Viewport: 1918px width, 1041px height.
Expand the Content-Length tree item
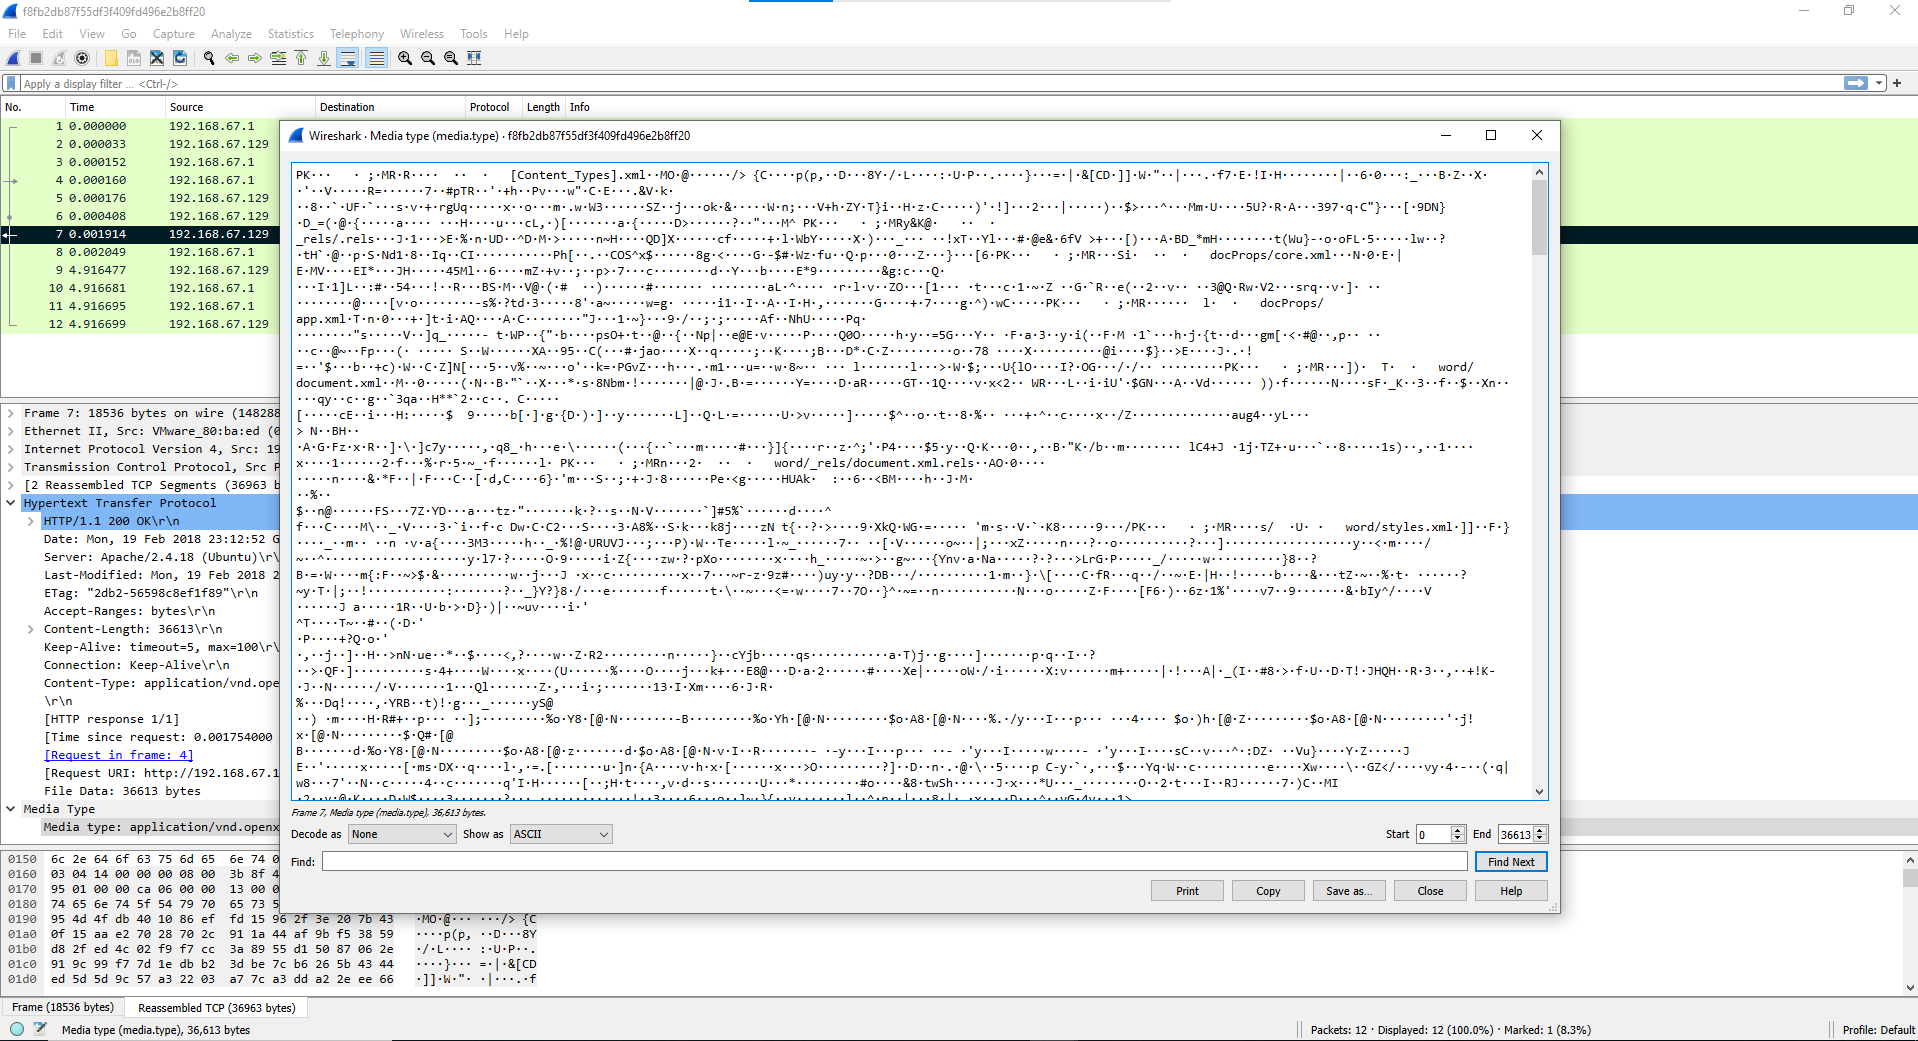(31, 629)
